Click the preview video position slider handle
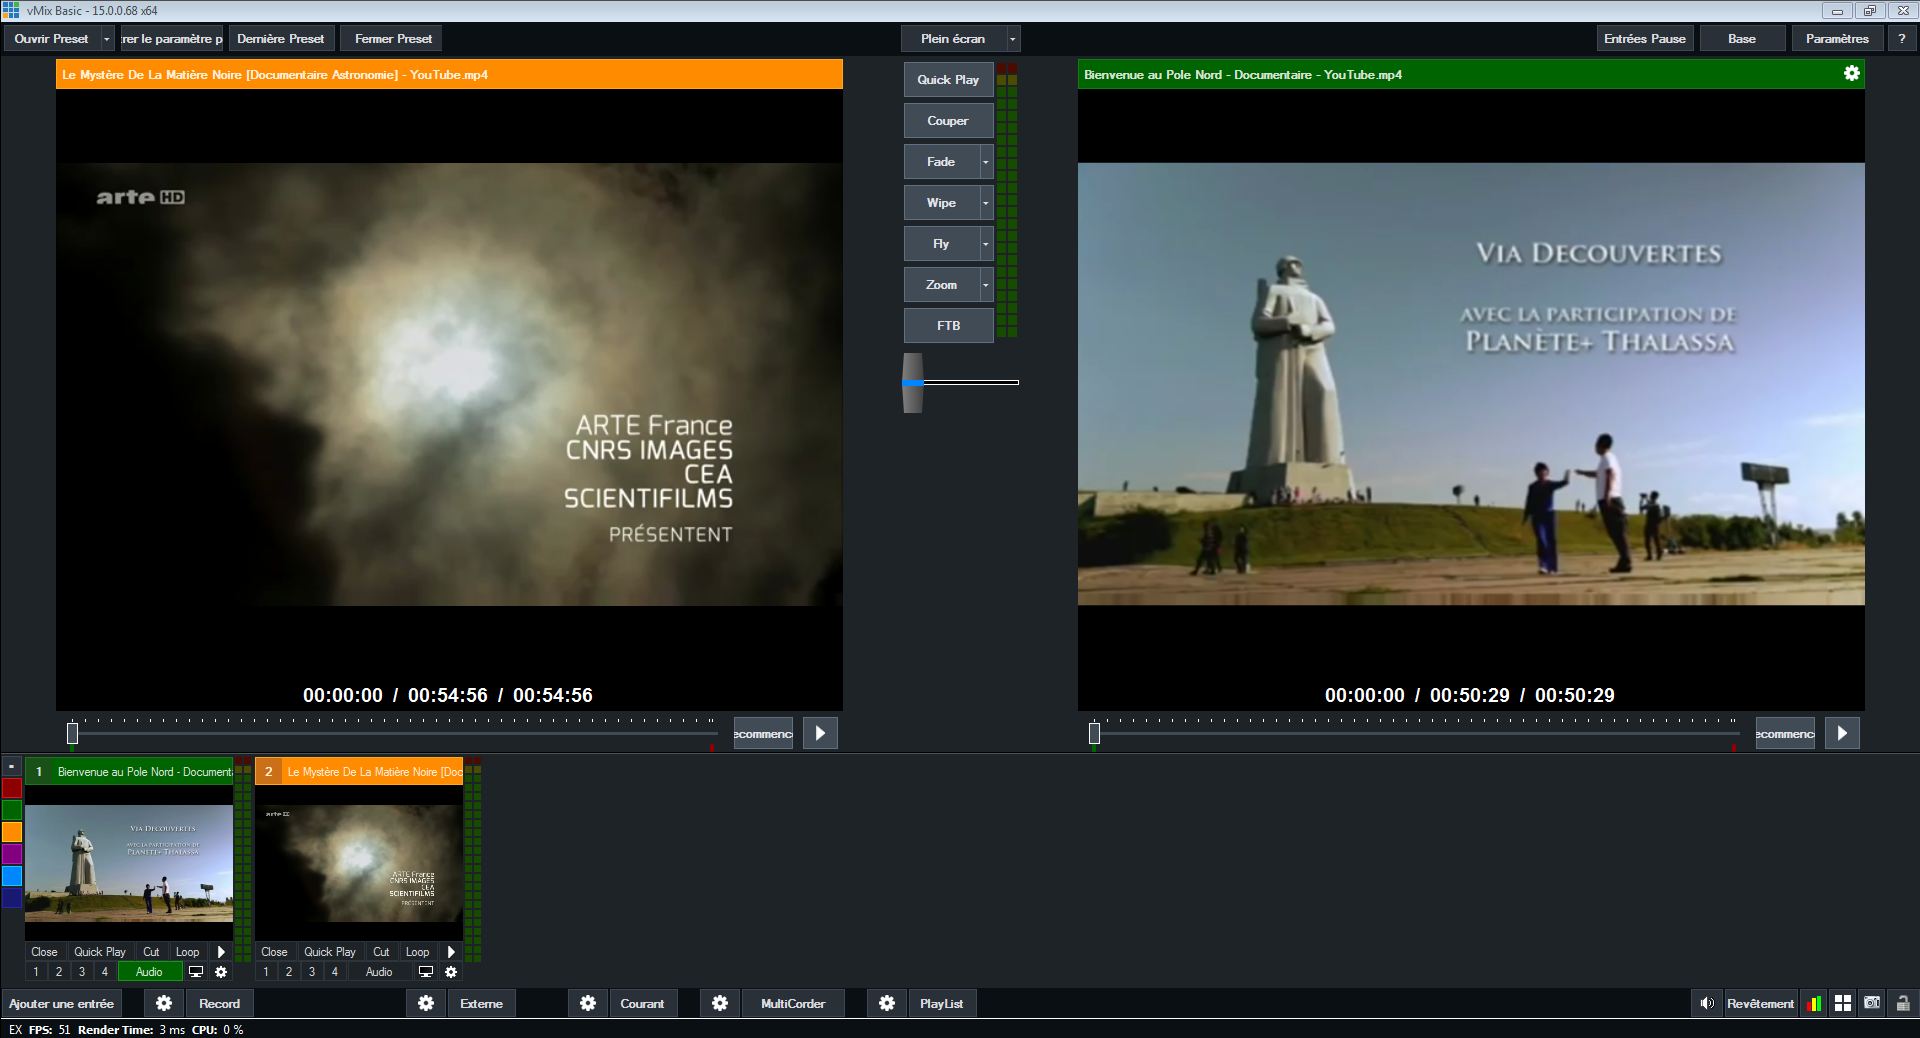The height and width of the screenshot is (1038, 1920). pos(72,733)
